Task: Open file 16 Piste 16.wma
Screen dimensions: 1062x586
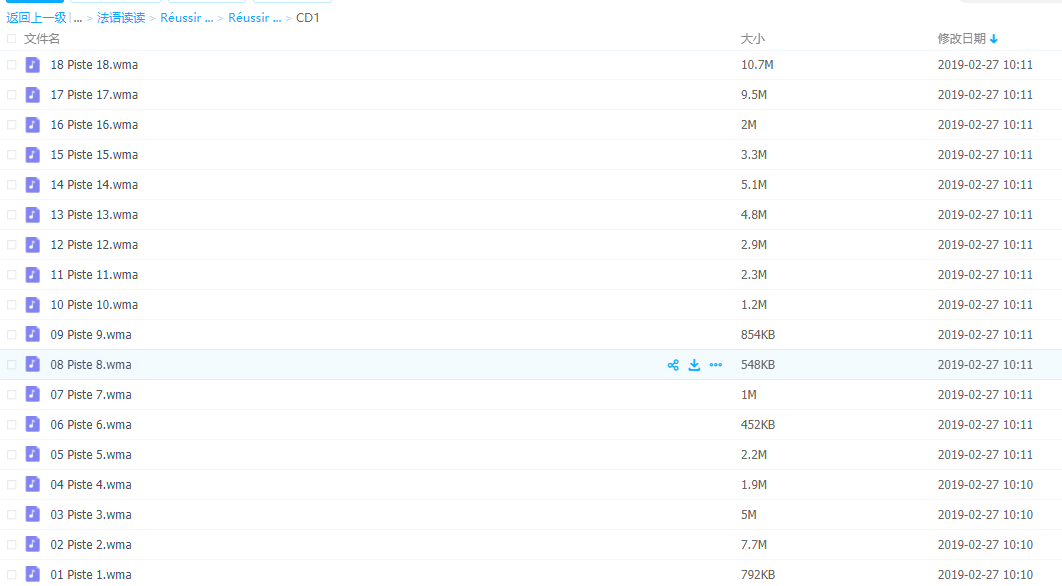Action: pyautogui.click(x=94, y=125)
